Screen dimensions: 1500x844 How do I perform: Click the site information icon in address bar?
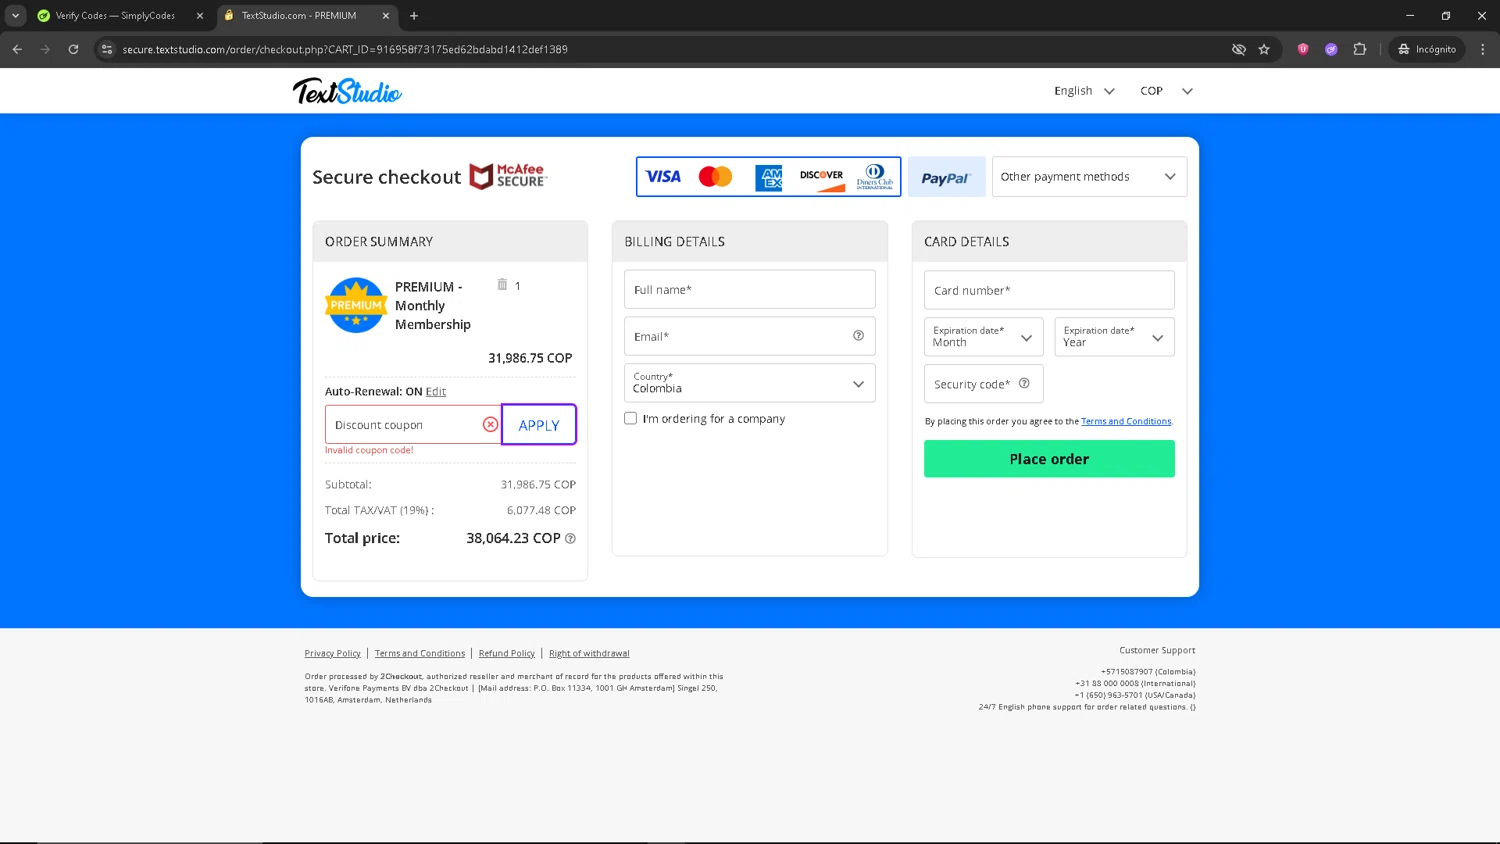107,49
